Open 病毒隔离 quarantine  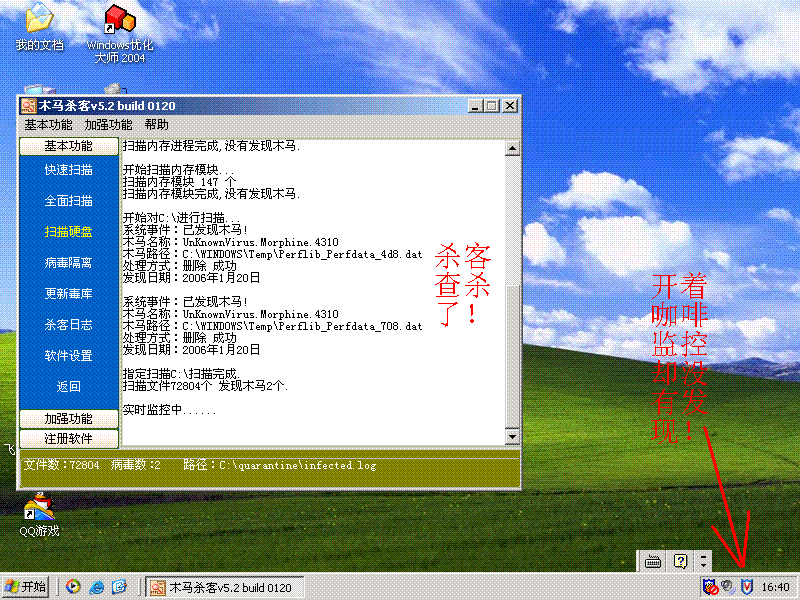(68, 263)
